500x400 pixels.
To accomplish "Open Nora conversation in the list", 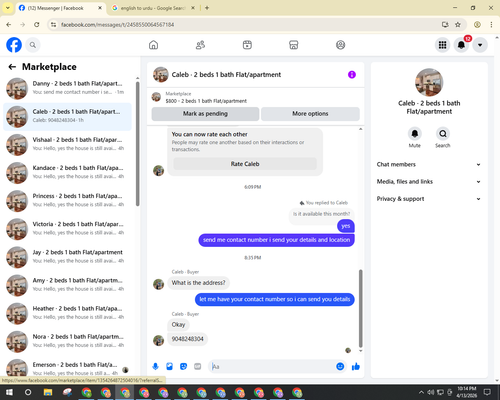I will 67,342.
